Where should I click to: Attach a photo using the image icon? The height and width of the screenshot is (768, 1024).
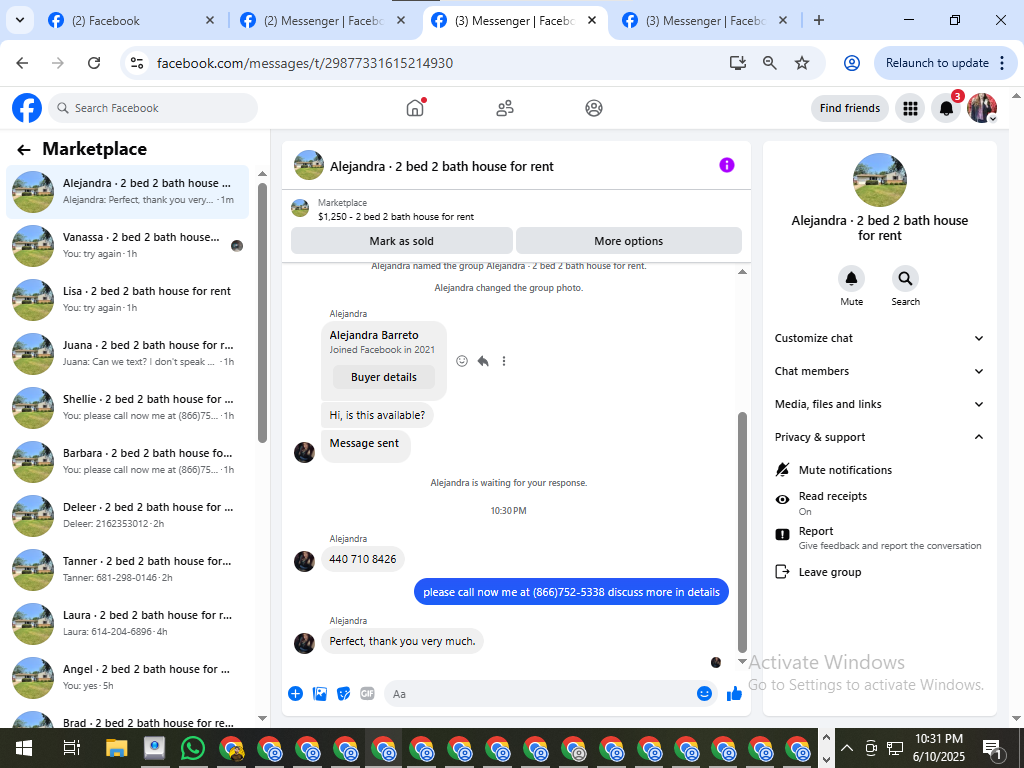320,694
